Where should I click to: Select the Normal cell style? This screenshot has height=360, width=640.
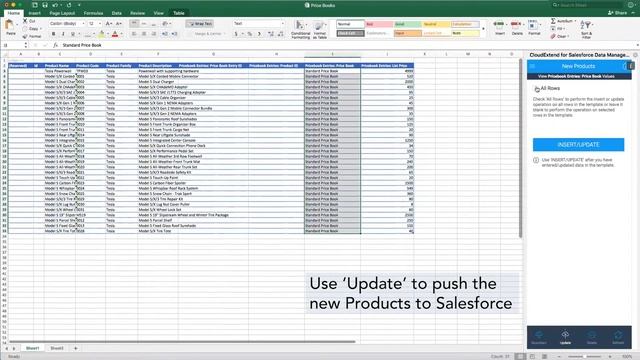350,24
